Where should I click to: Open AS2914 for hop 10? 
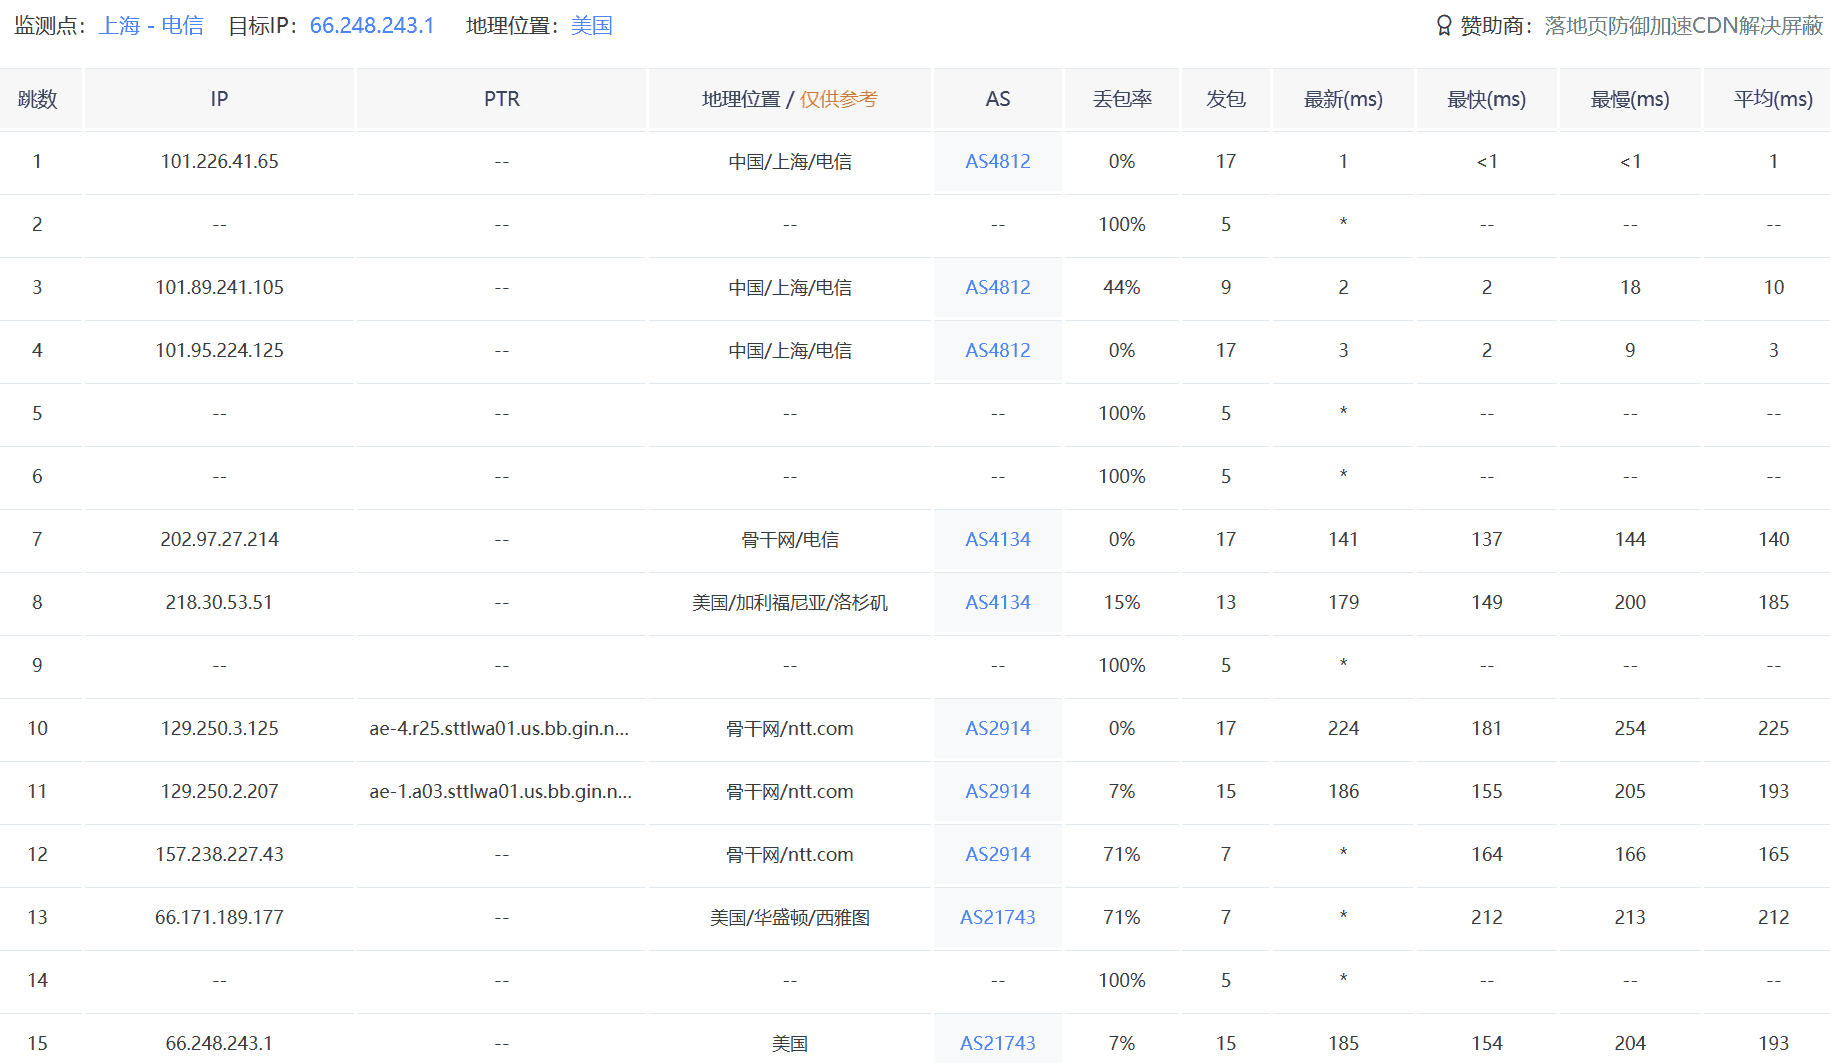[997, 729]
